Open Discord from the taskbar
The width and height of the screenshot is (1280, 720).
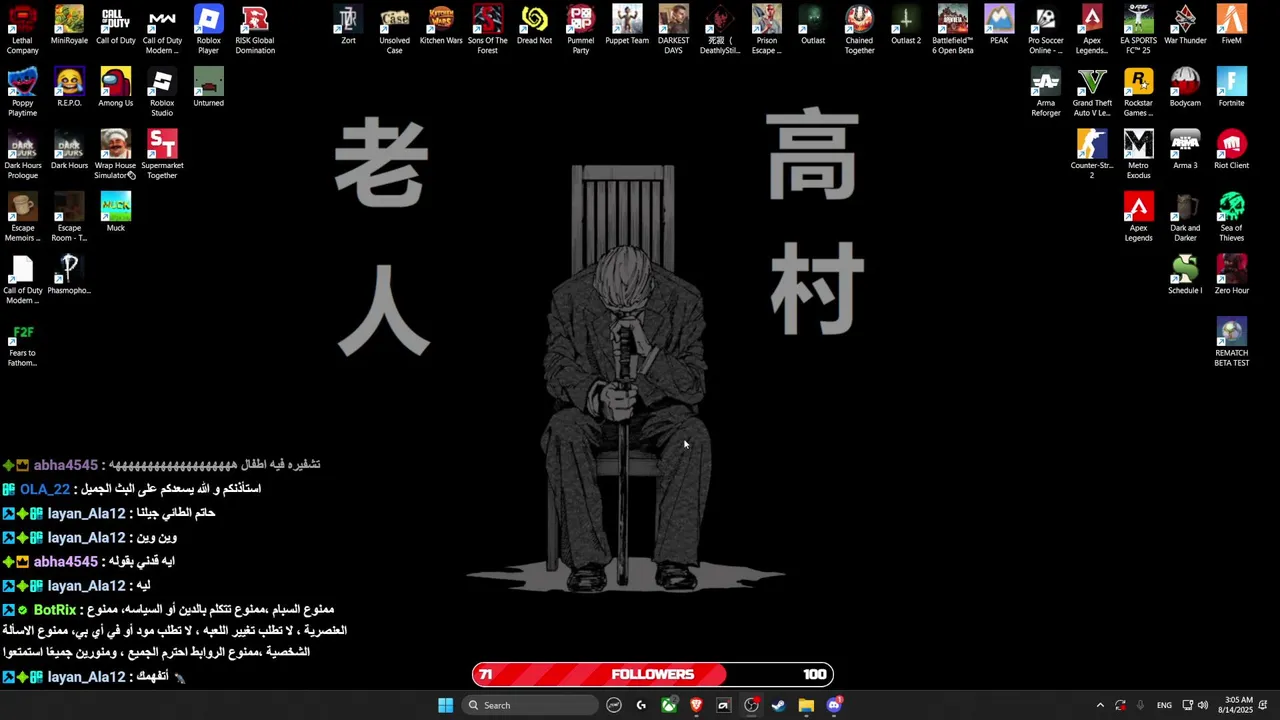coord(834,705)
